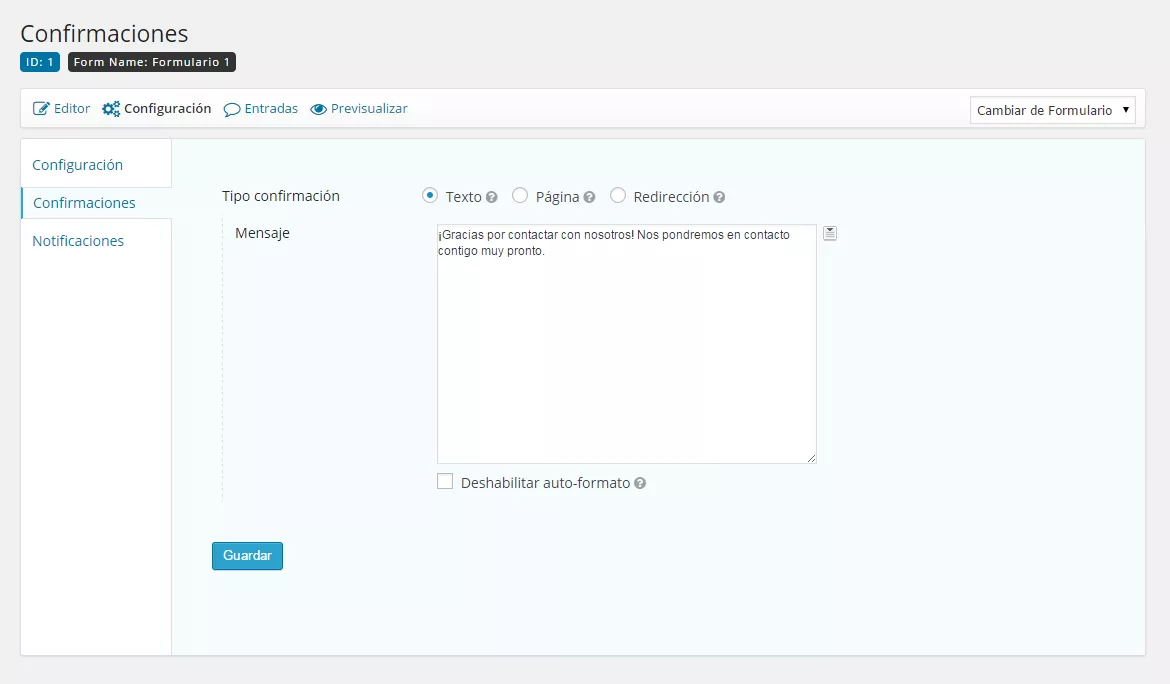Image resolution: width=1170 pixels, height=684 pixels.
Task: Select Redirección as confirmation type
Action: click(x=618, y=196)
